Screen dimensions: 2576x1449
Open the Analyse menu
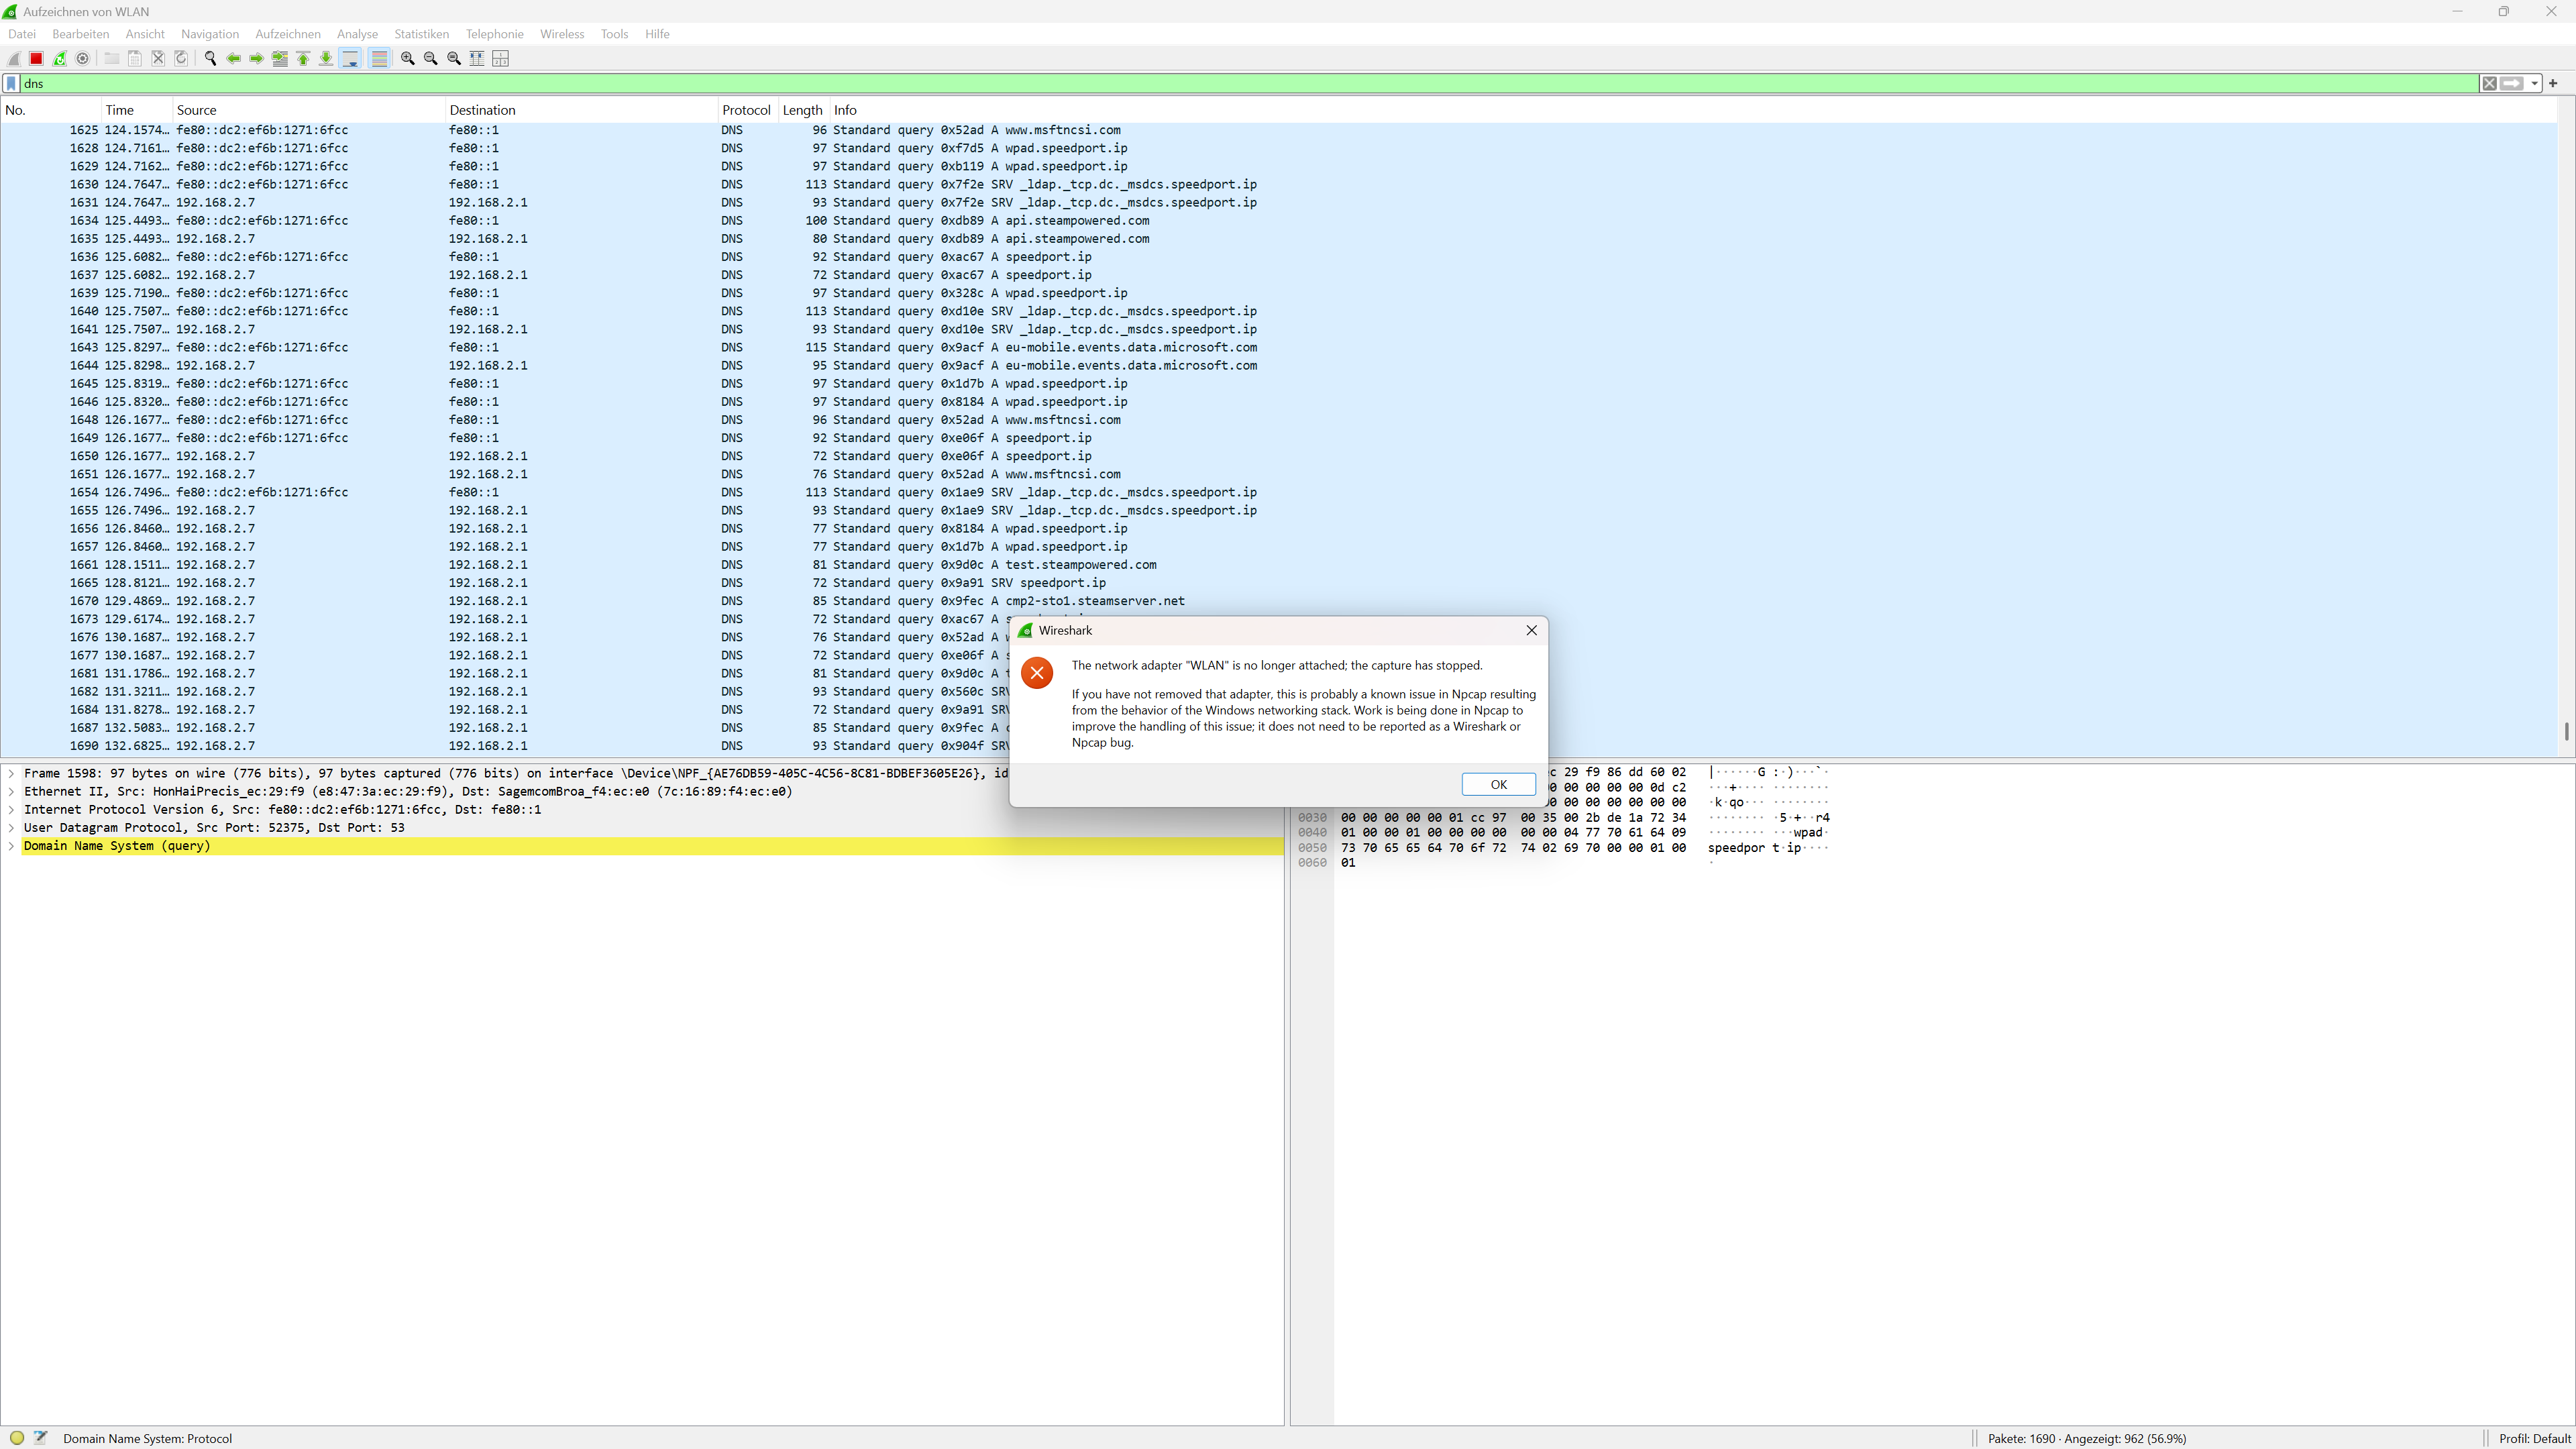(357, 34)
